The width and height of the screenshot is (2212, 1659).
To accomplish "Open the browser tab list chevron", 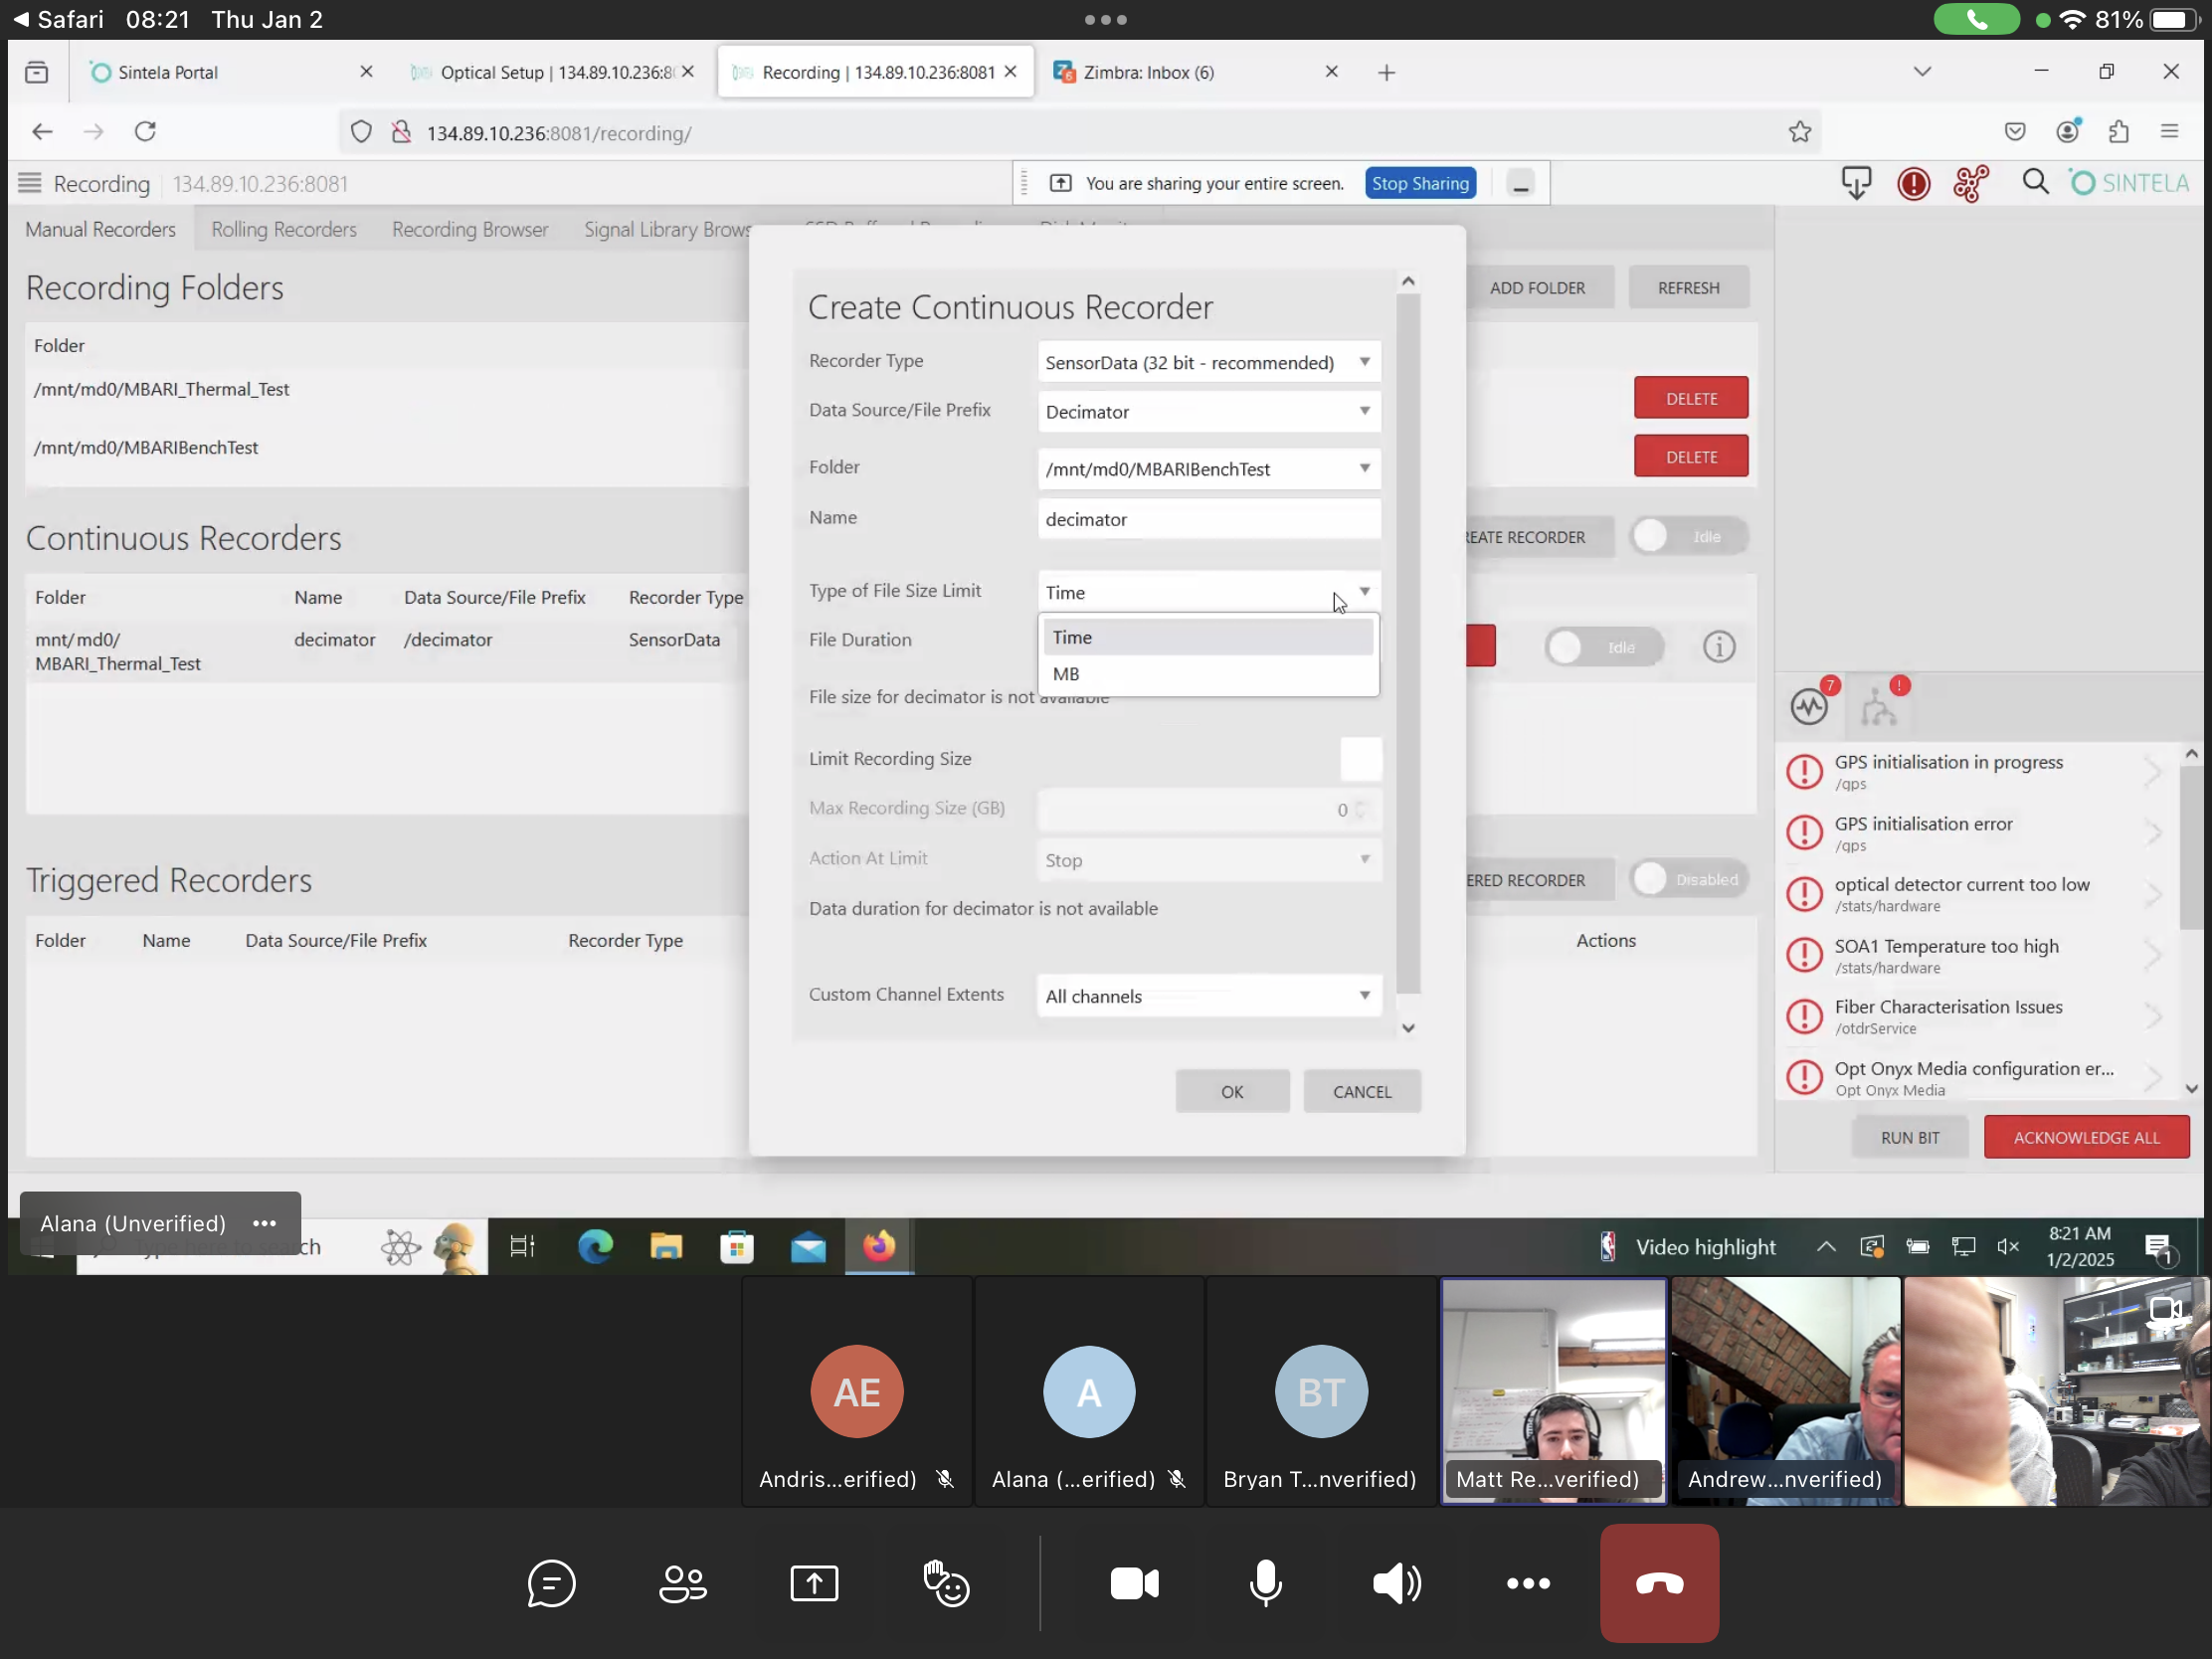I will click(x=1921, y=72).
